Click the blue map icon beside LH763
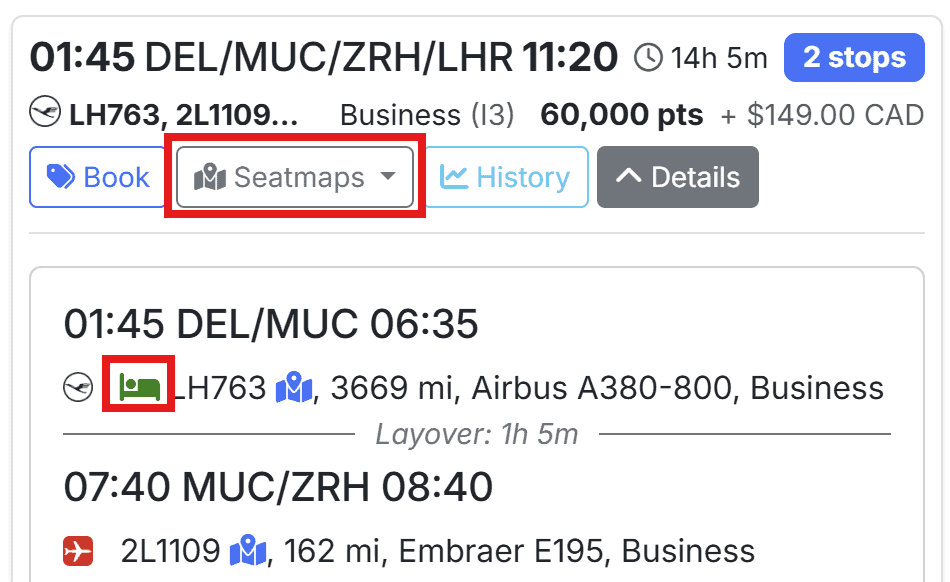The image size is (950, 582). click(x=294, y=387)
